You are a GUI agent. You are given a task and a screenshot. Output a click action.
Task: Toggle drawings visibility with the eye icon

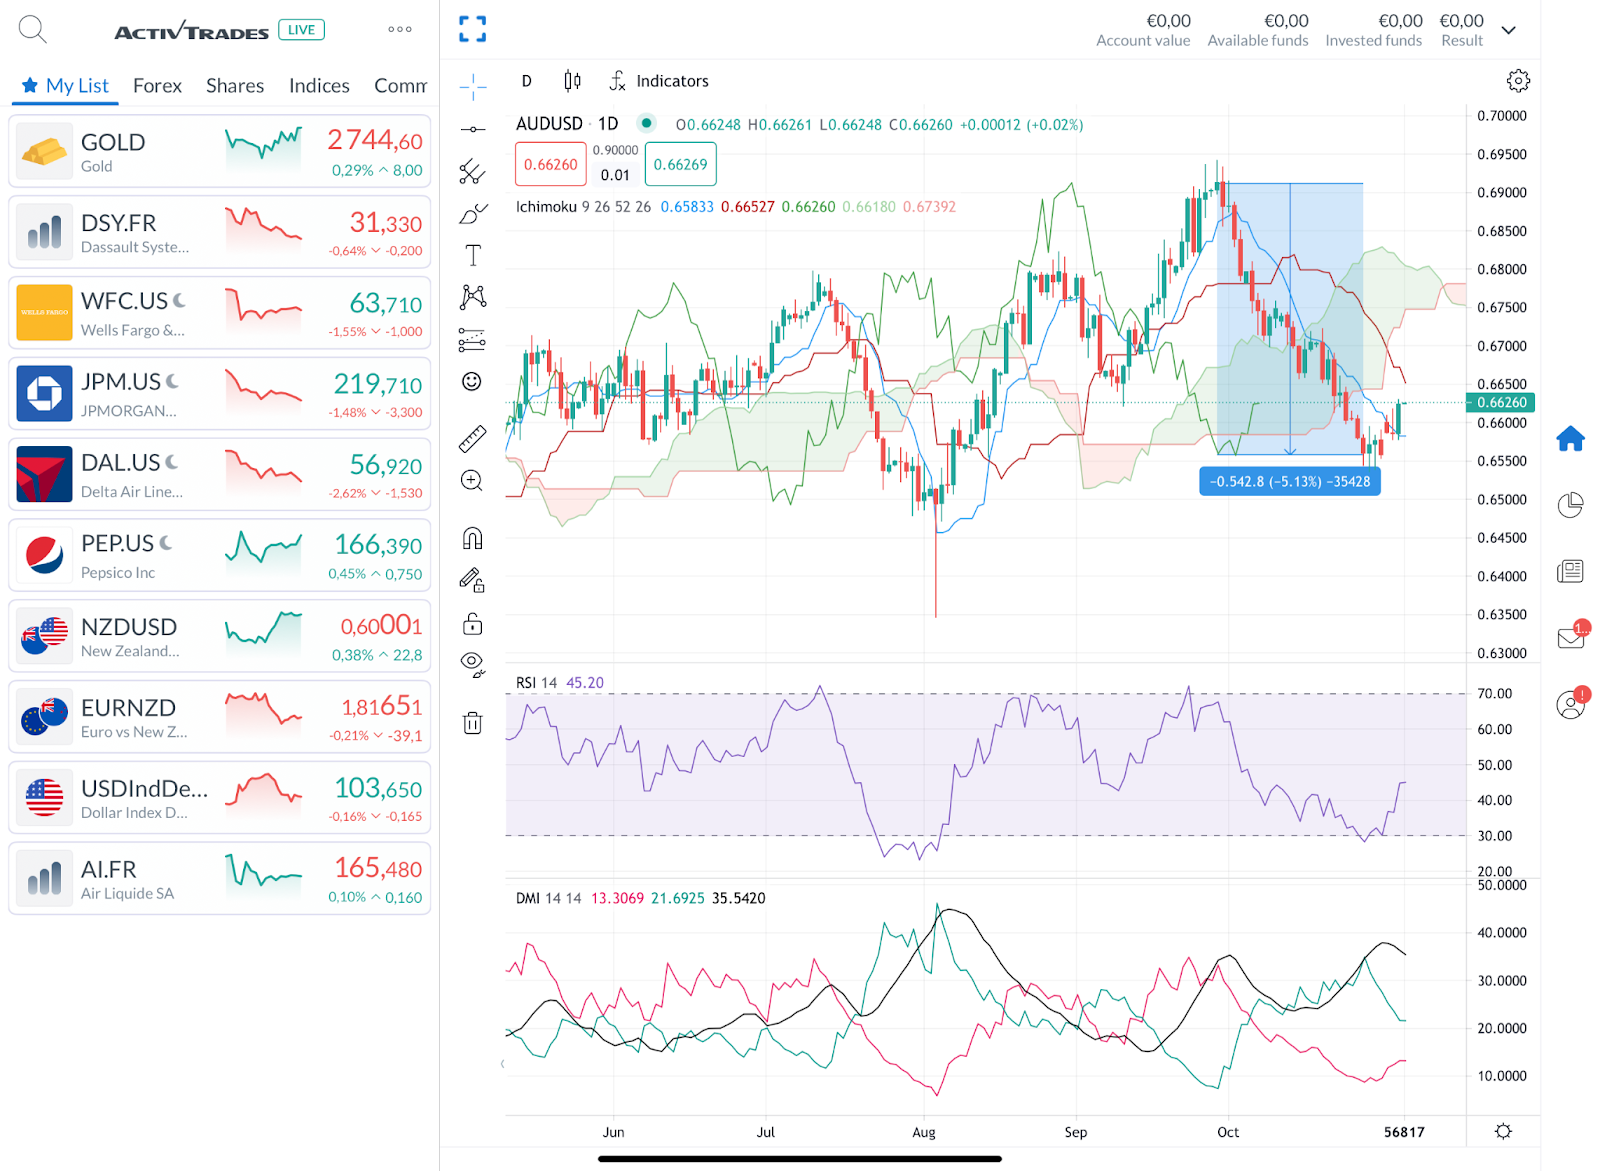tap(471, 663)
